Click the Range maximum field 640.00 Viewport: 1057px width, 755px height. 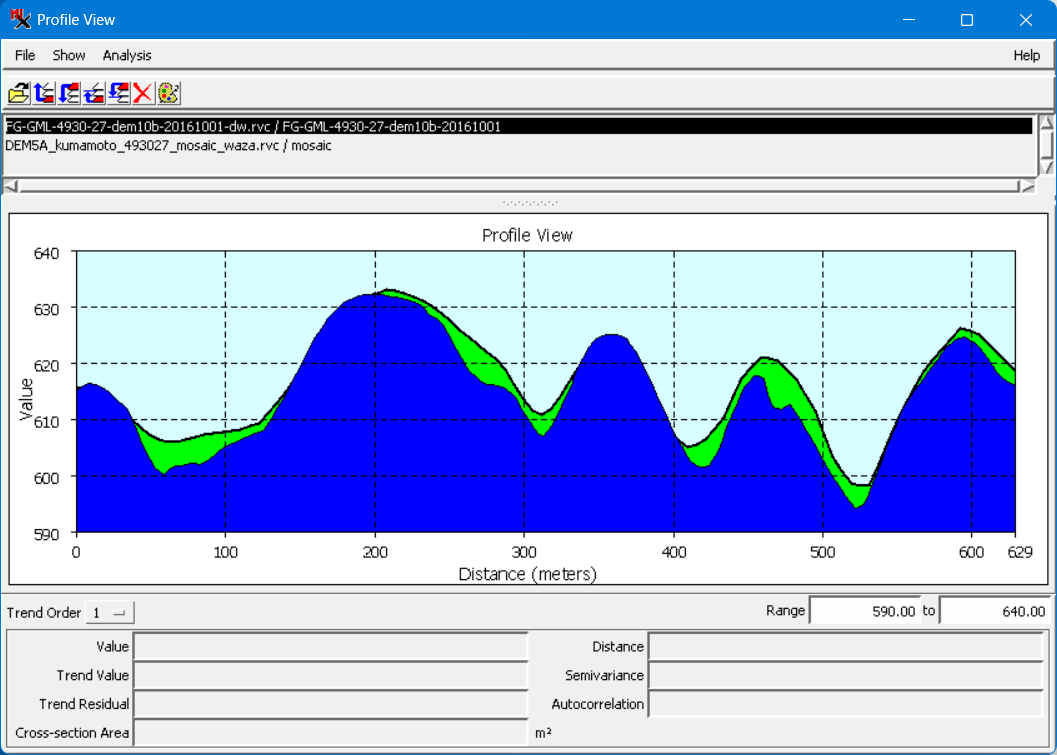(x=994, y=611)
